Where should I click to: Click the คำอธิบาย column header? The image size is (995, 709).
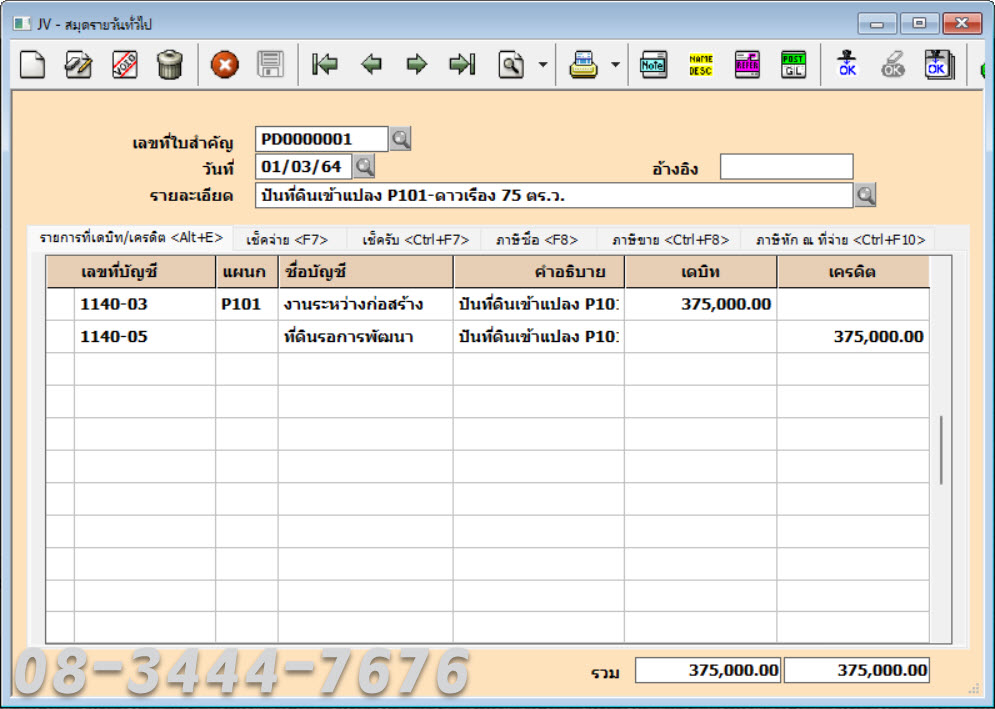[x=539, y=272]
